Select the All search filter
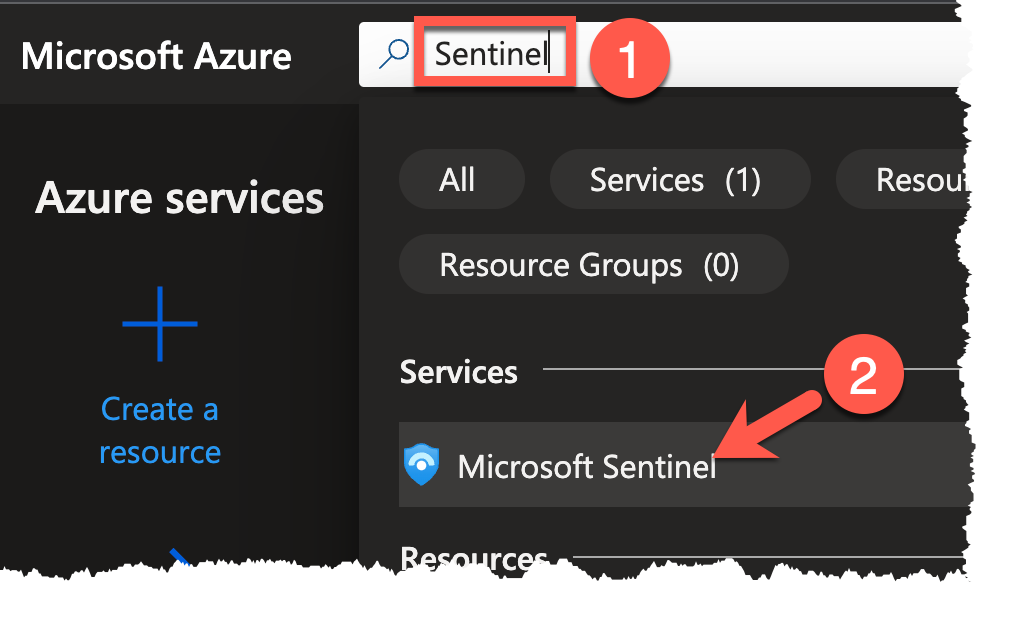 (461, 179)
